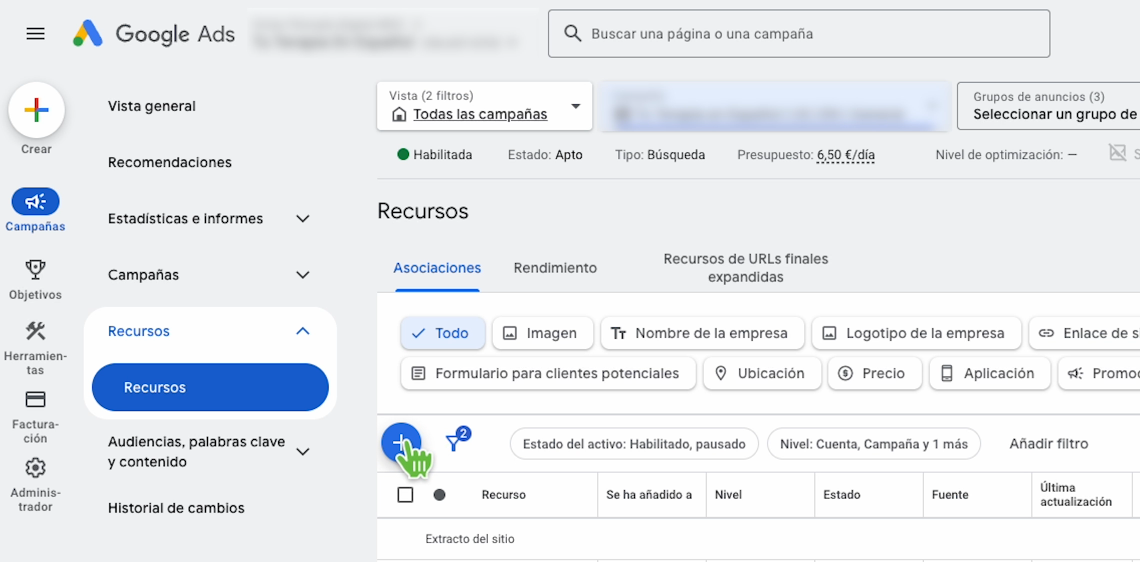This screenshot has height=562, width=1140.
Task: Switch to the Asociaciones tab
Action: (437, 268)
